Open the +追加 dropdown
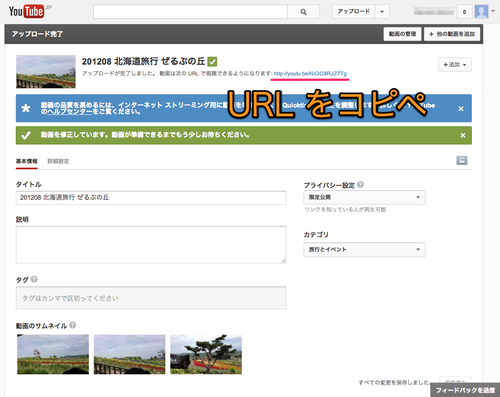500x397 pixels. [x=455, y=65]
